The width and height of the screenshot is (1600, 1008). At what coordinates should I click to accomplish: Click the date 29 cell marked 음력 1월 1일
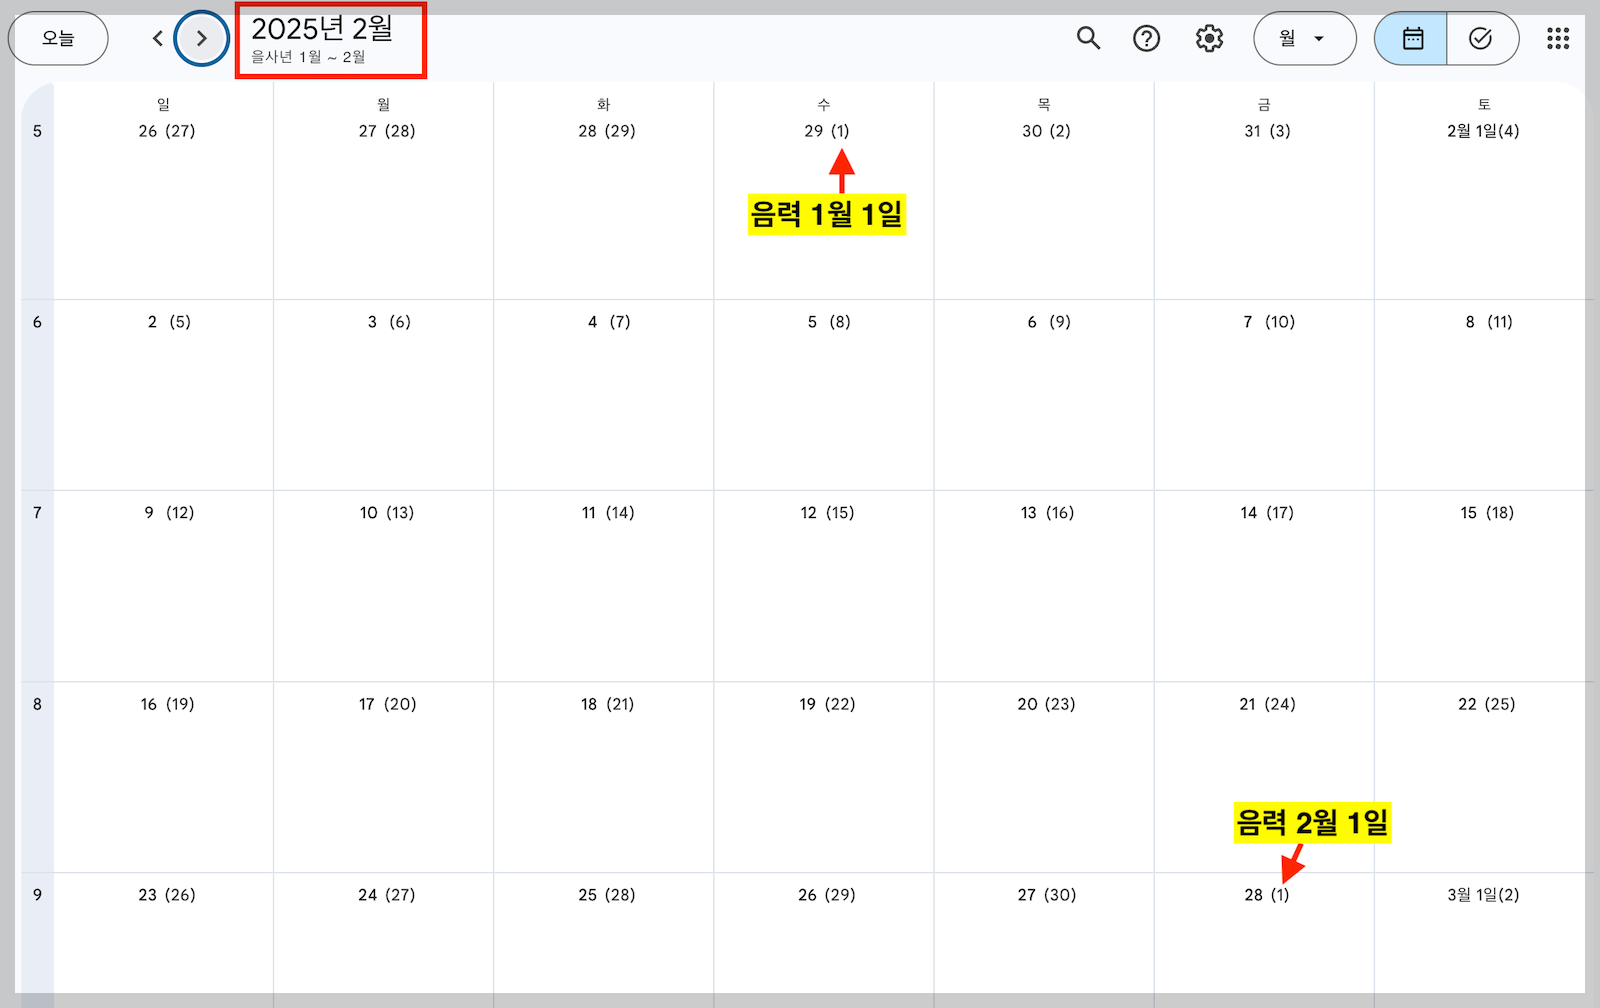coord(823,130)
